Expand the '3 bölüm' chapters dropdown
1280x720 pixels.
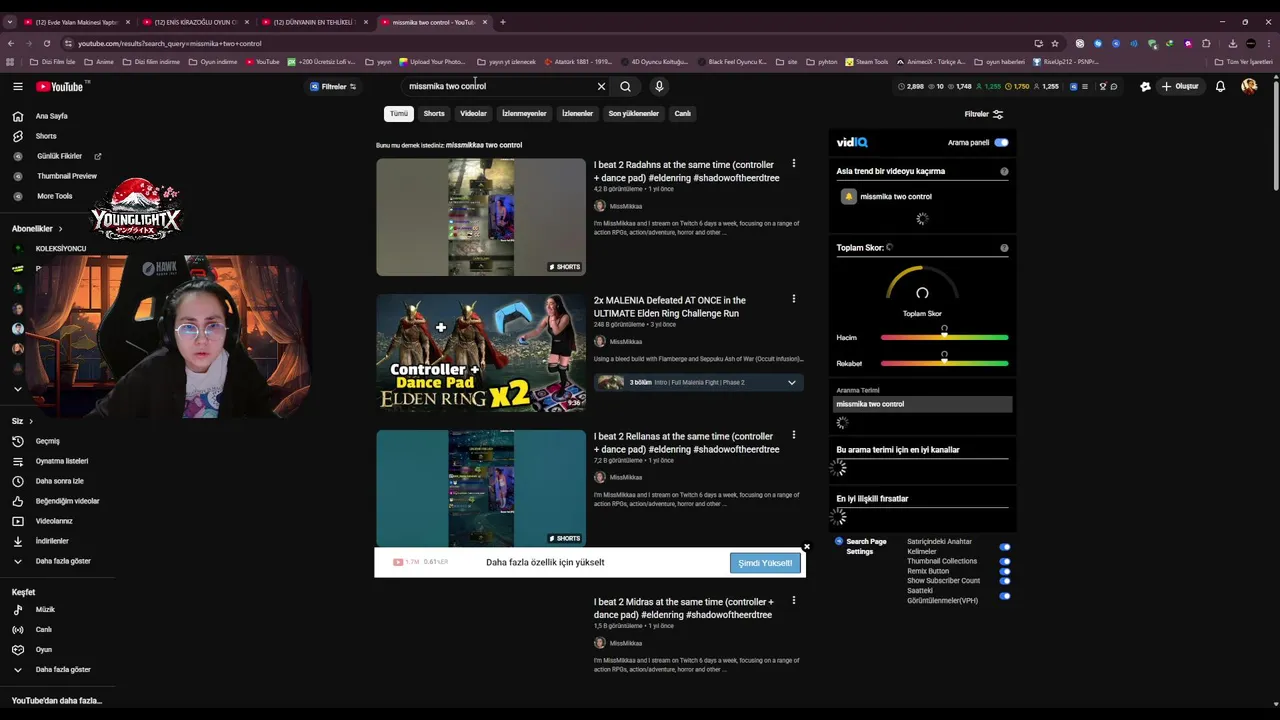click(791, 382)
